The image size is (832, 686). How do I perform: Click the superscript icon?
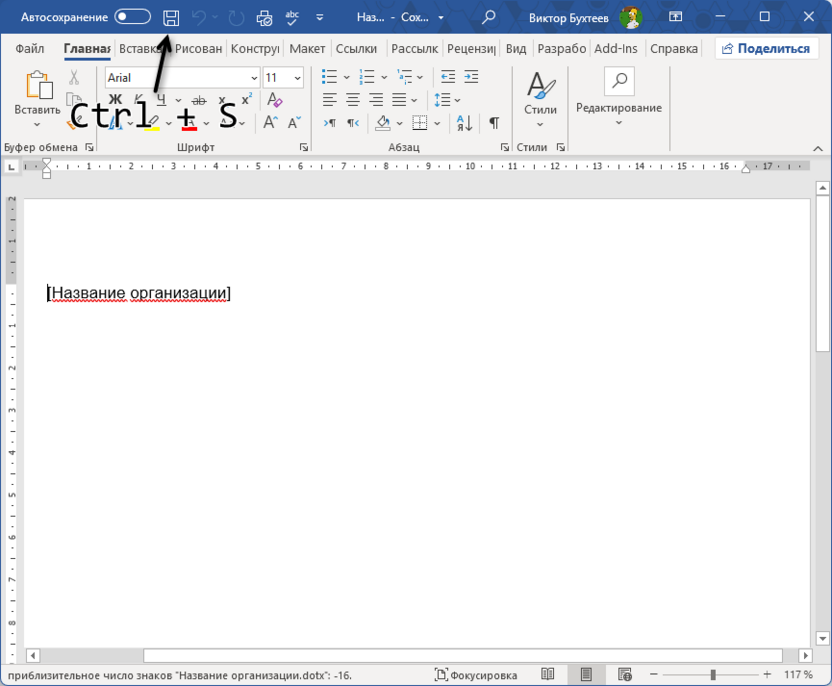245,97
